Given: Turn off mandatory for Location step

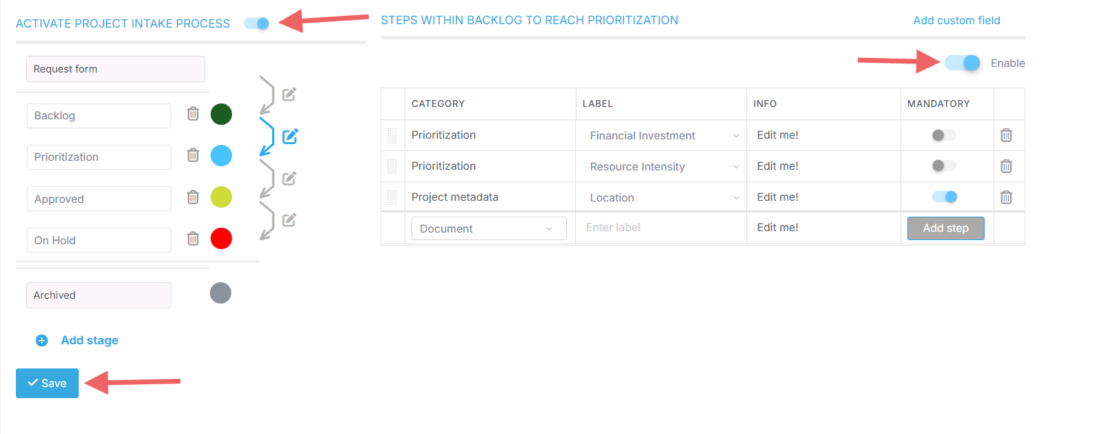Looking at the screenshot, I should click(x=944, y=197).
